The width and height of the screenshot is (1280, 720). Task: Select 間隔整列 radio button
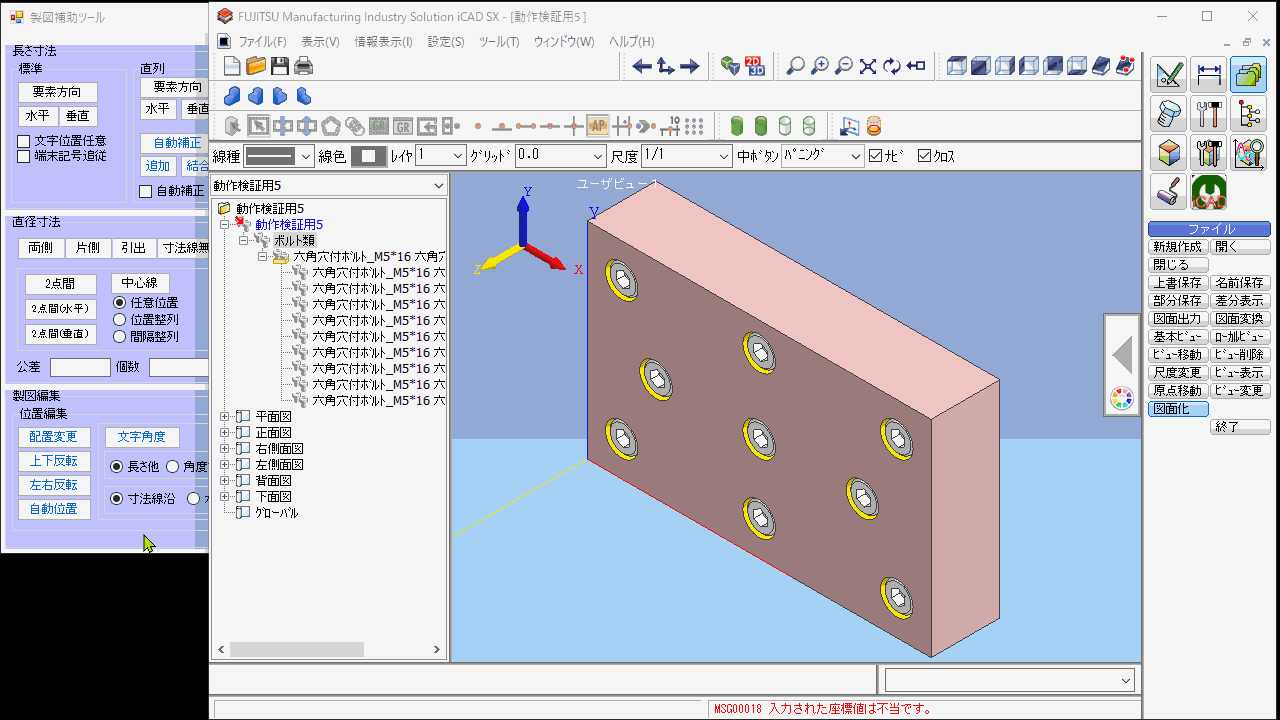[x=119, y=337]
